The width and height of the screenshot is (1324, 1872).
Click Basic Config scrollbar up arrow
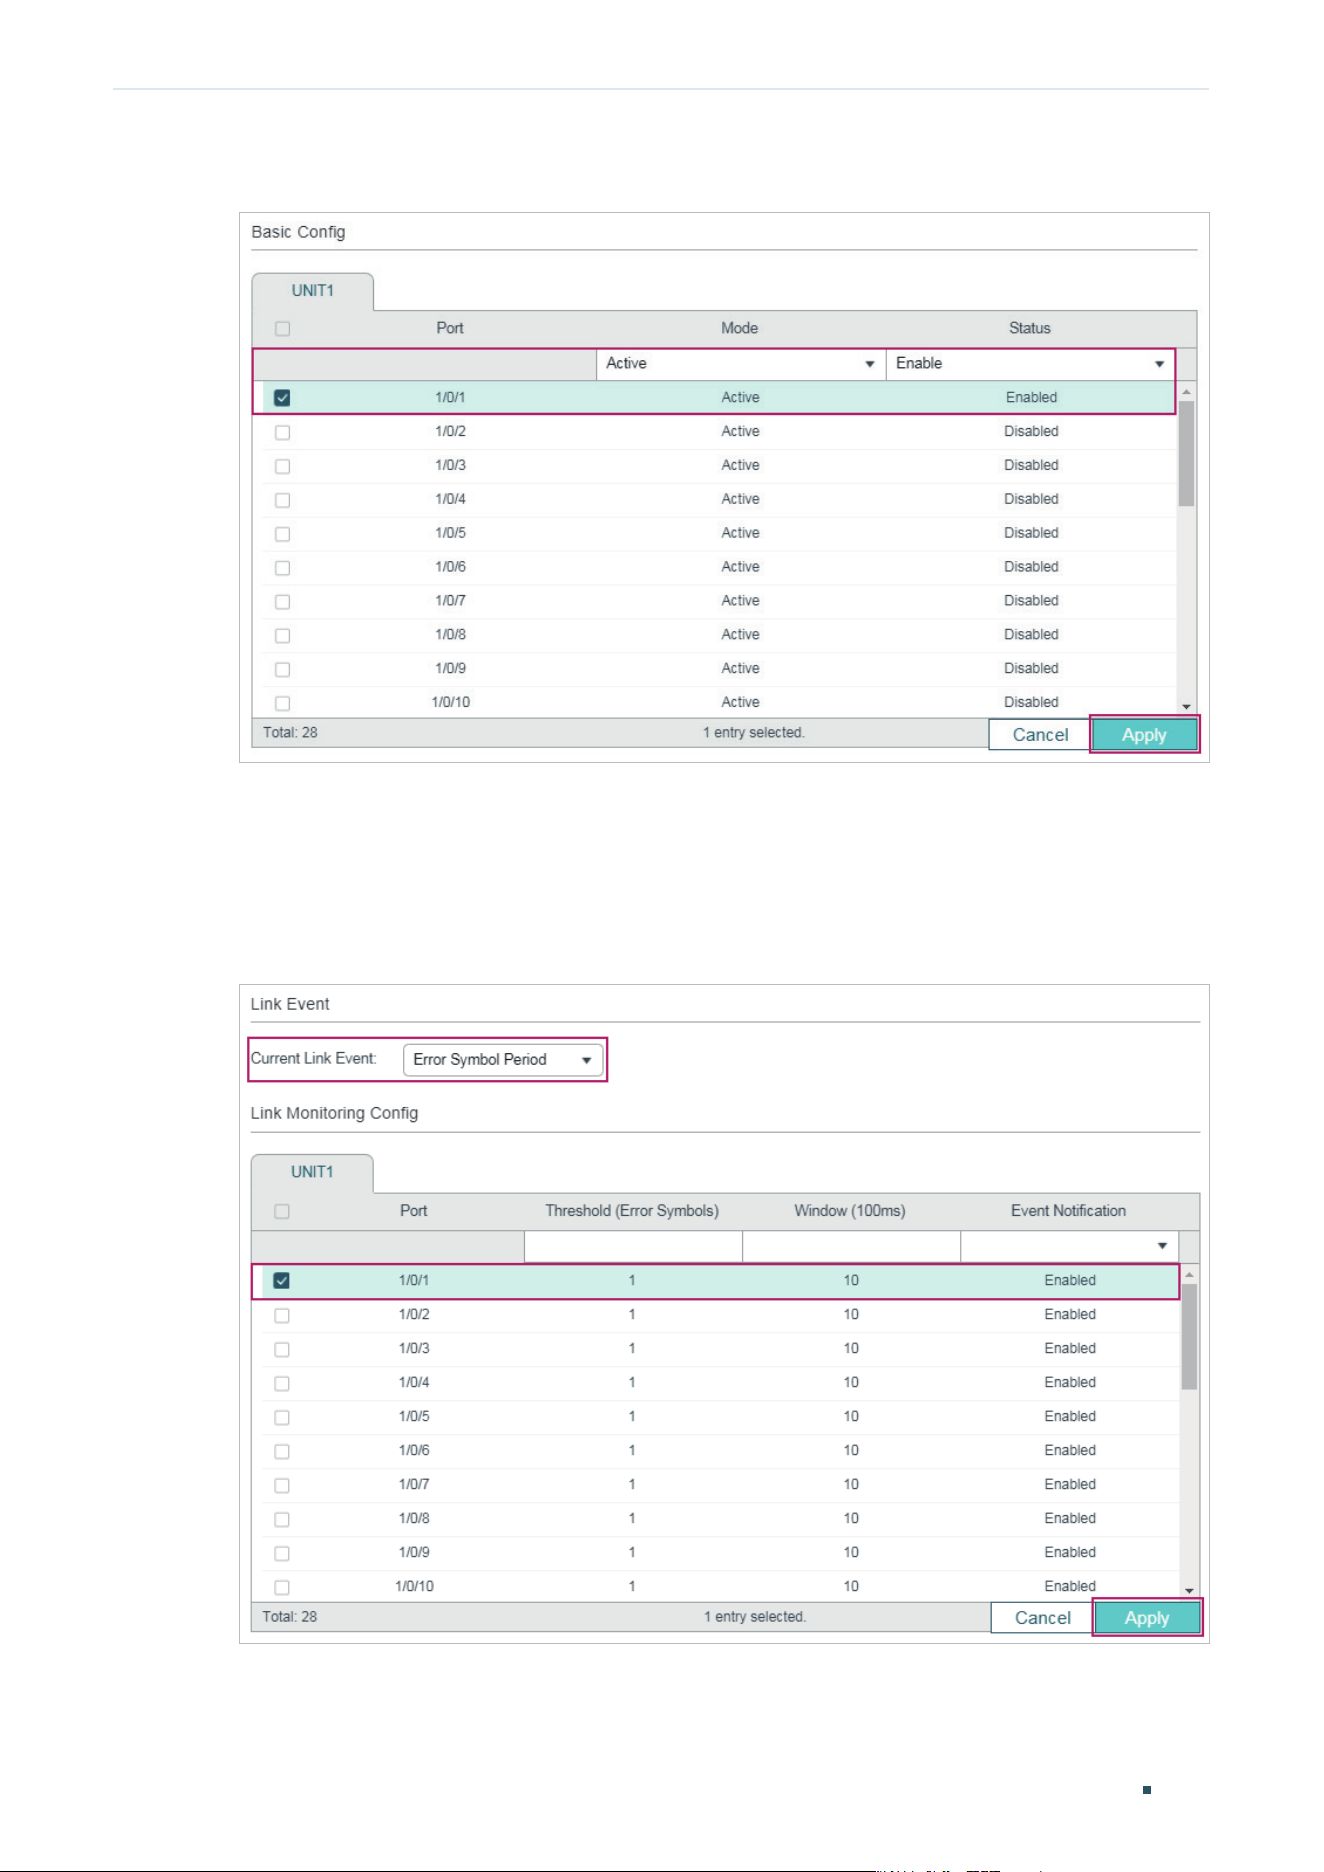1187,391
